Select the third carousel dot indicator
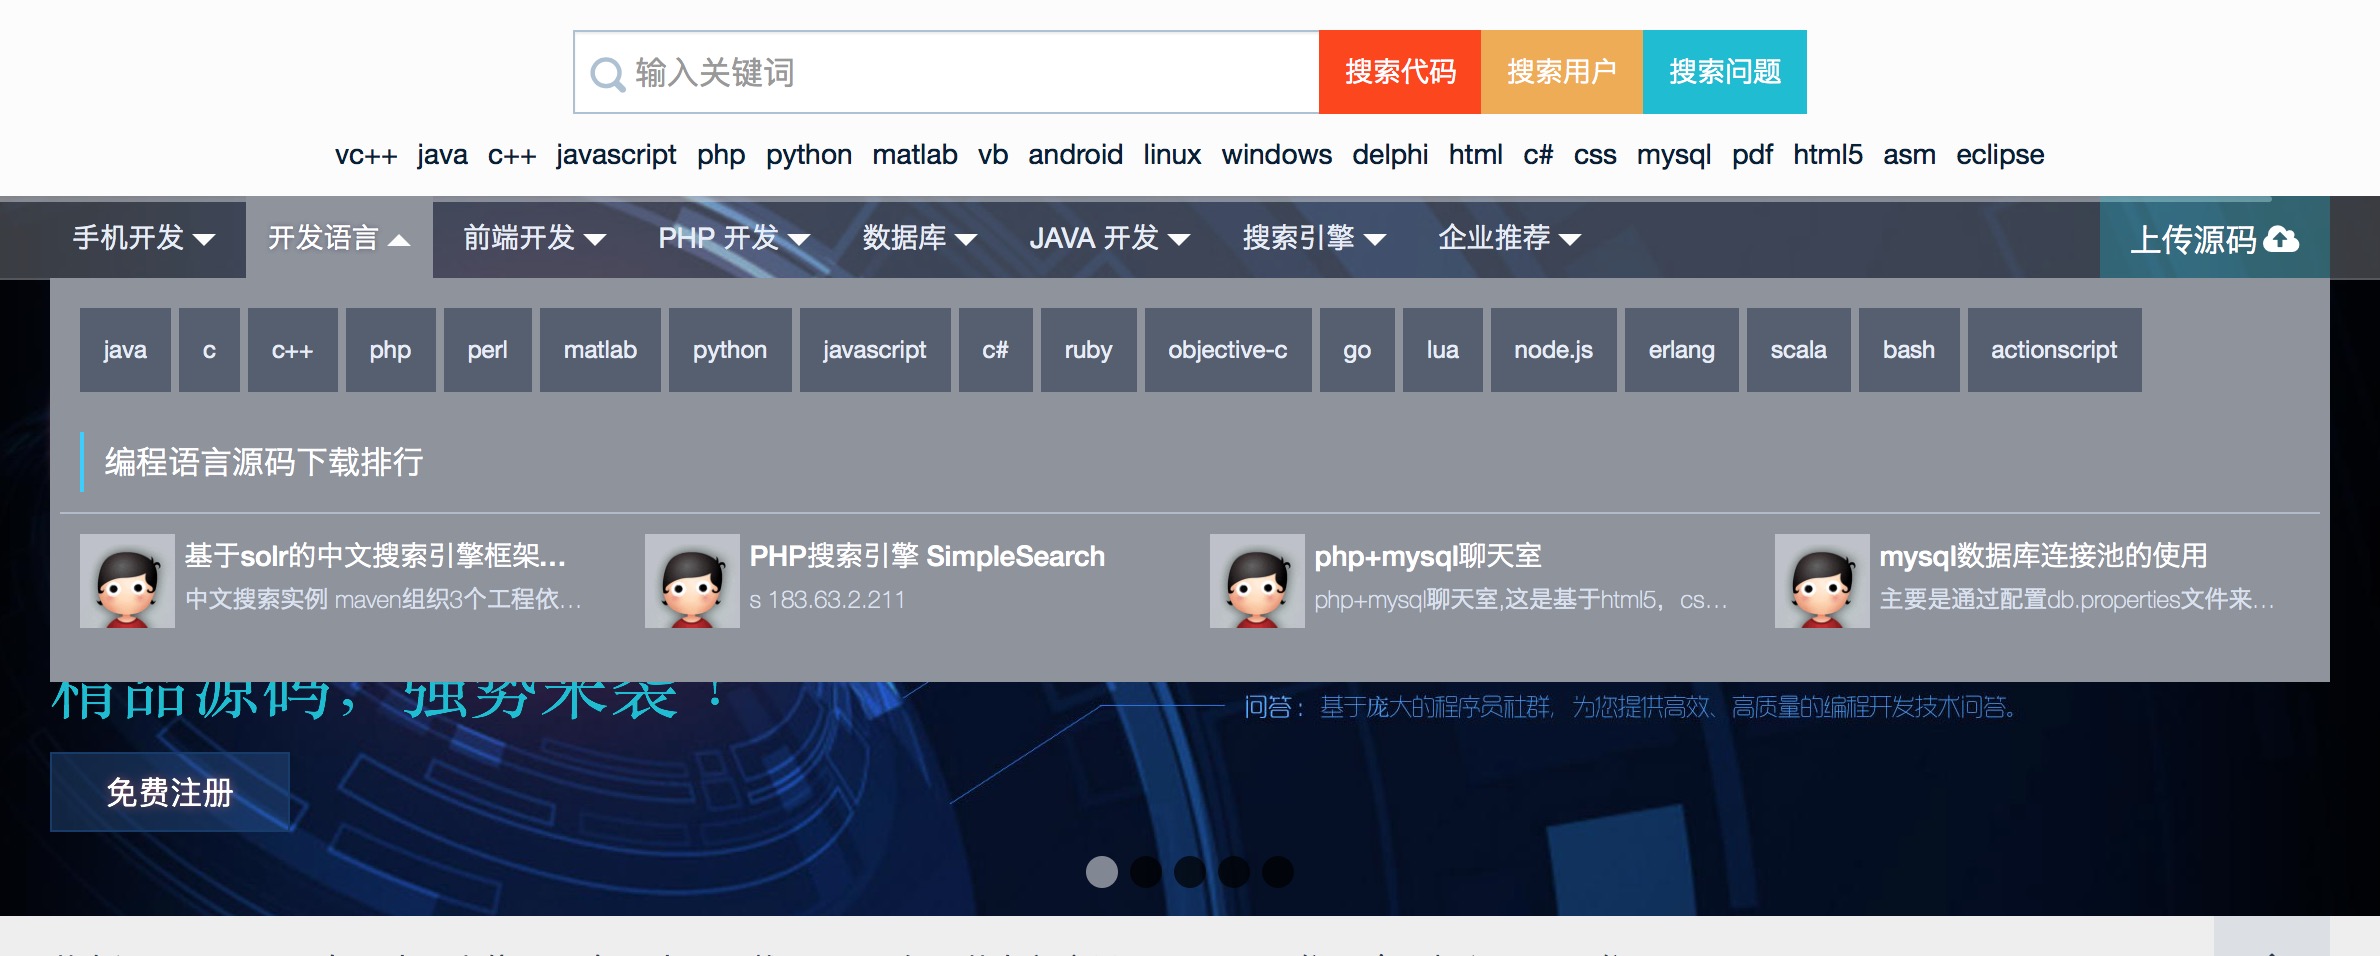The height and width of the screenshot is (956, 2380). [x=1190, y=872]
